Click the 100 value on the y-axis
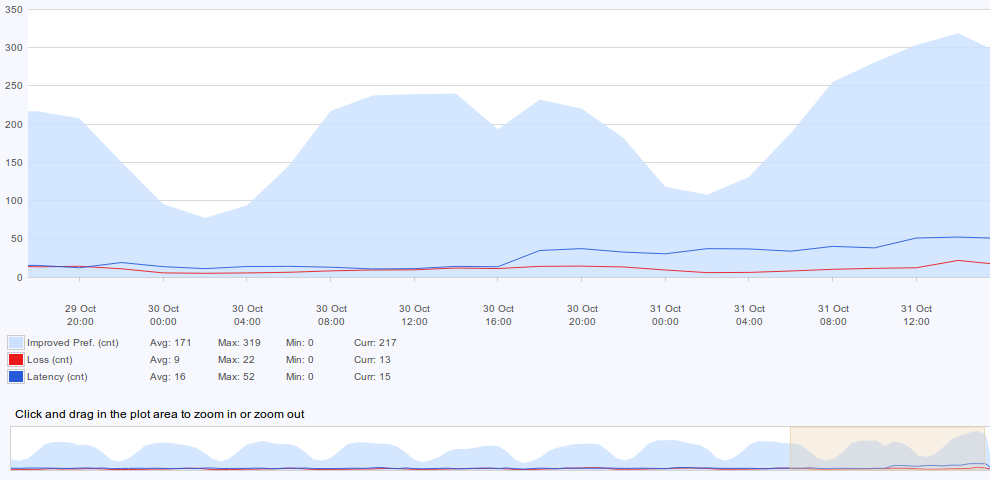 13,201
